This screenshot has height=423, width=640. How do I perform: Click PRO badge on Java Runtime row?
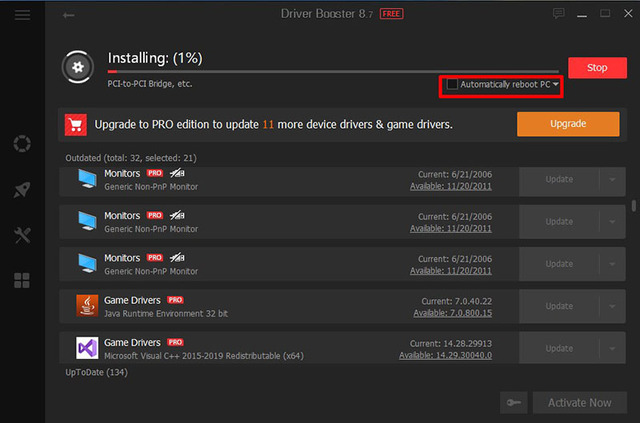tap(175, 300)
